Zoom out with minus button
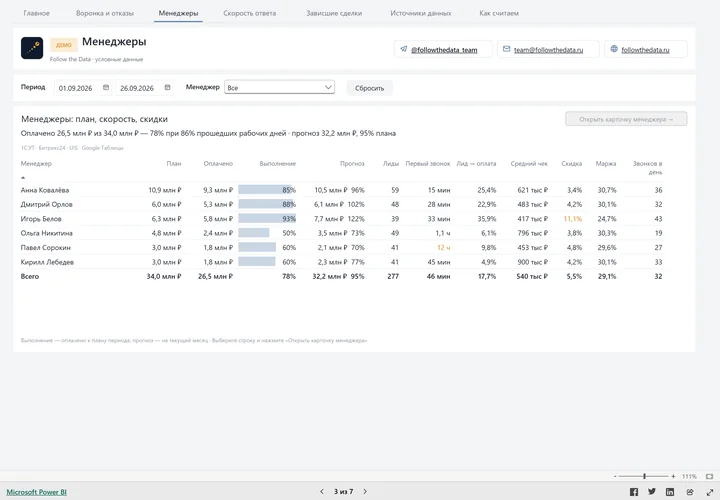Screen dimensions: 720x500 [615, 477]
